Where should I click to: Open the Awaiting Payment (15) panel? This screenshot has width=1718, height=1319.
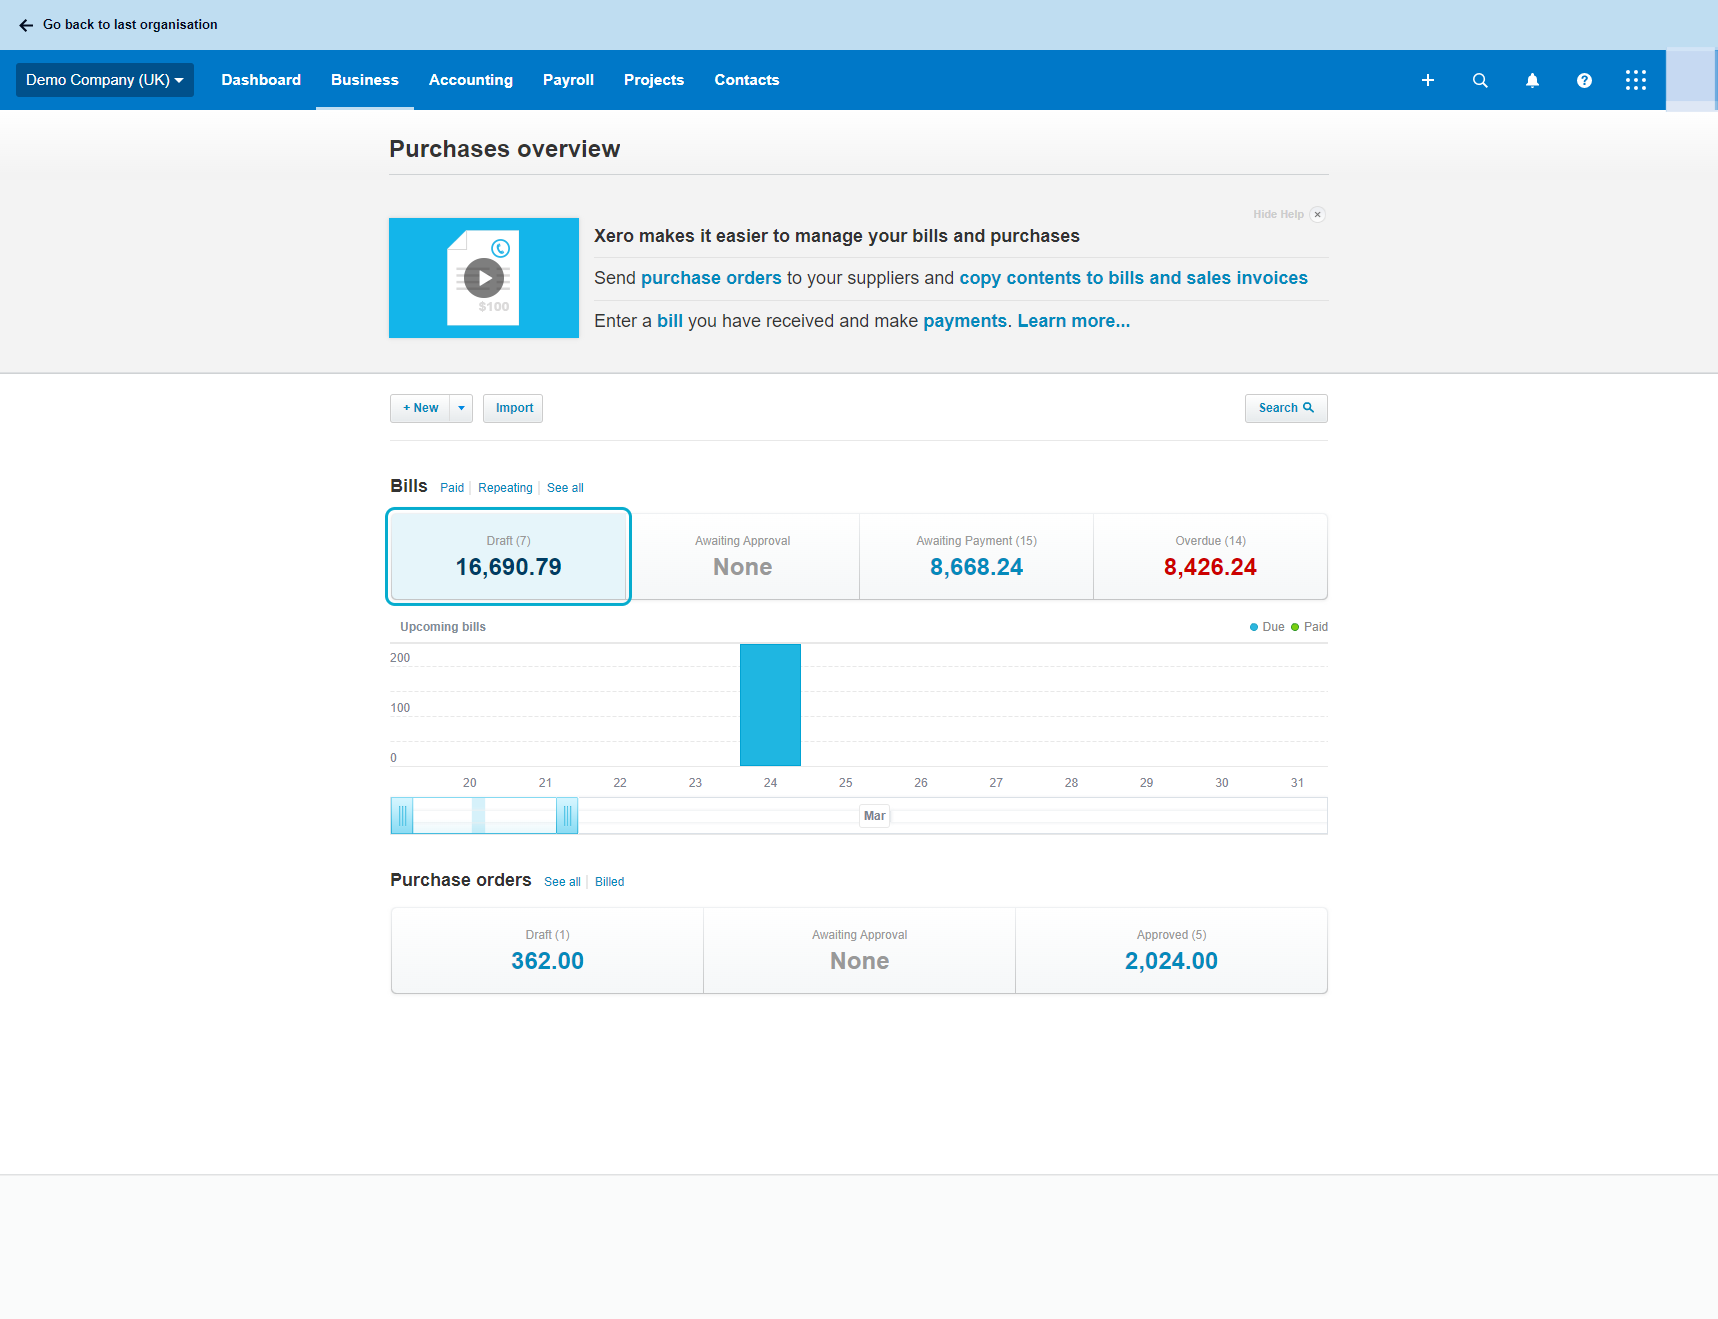pos(977,557)
